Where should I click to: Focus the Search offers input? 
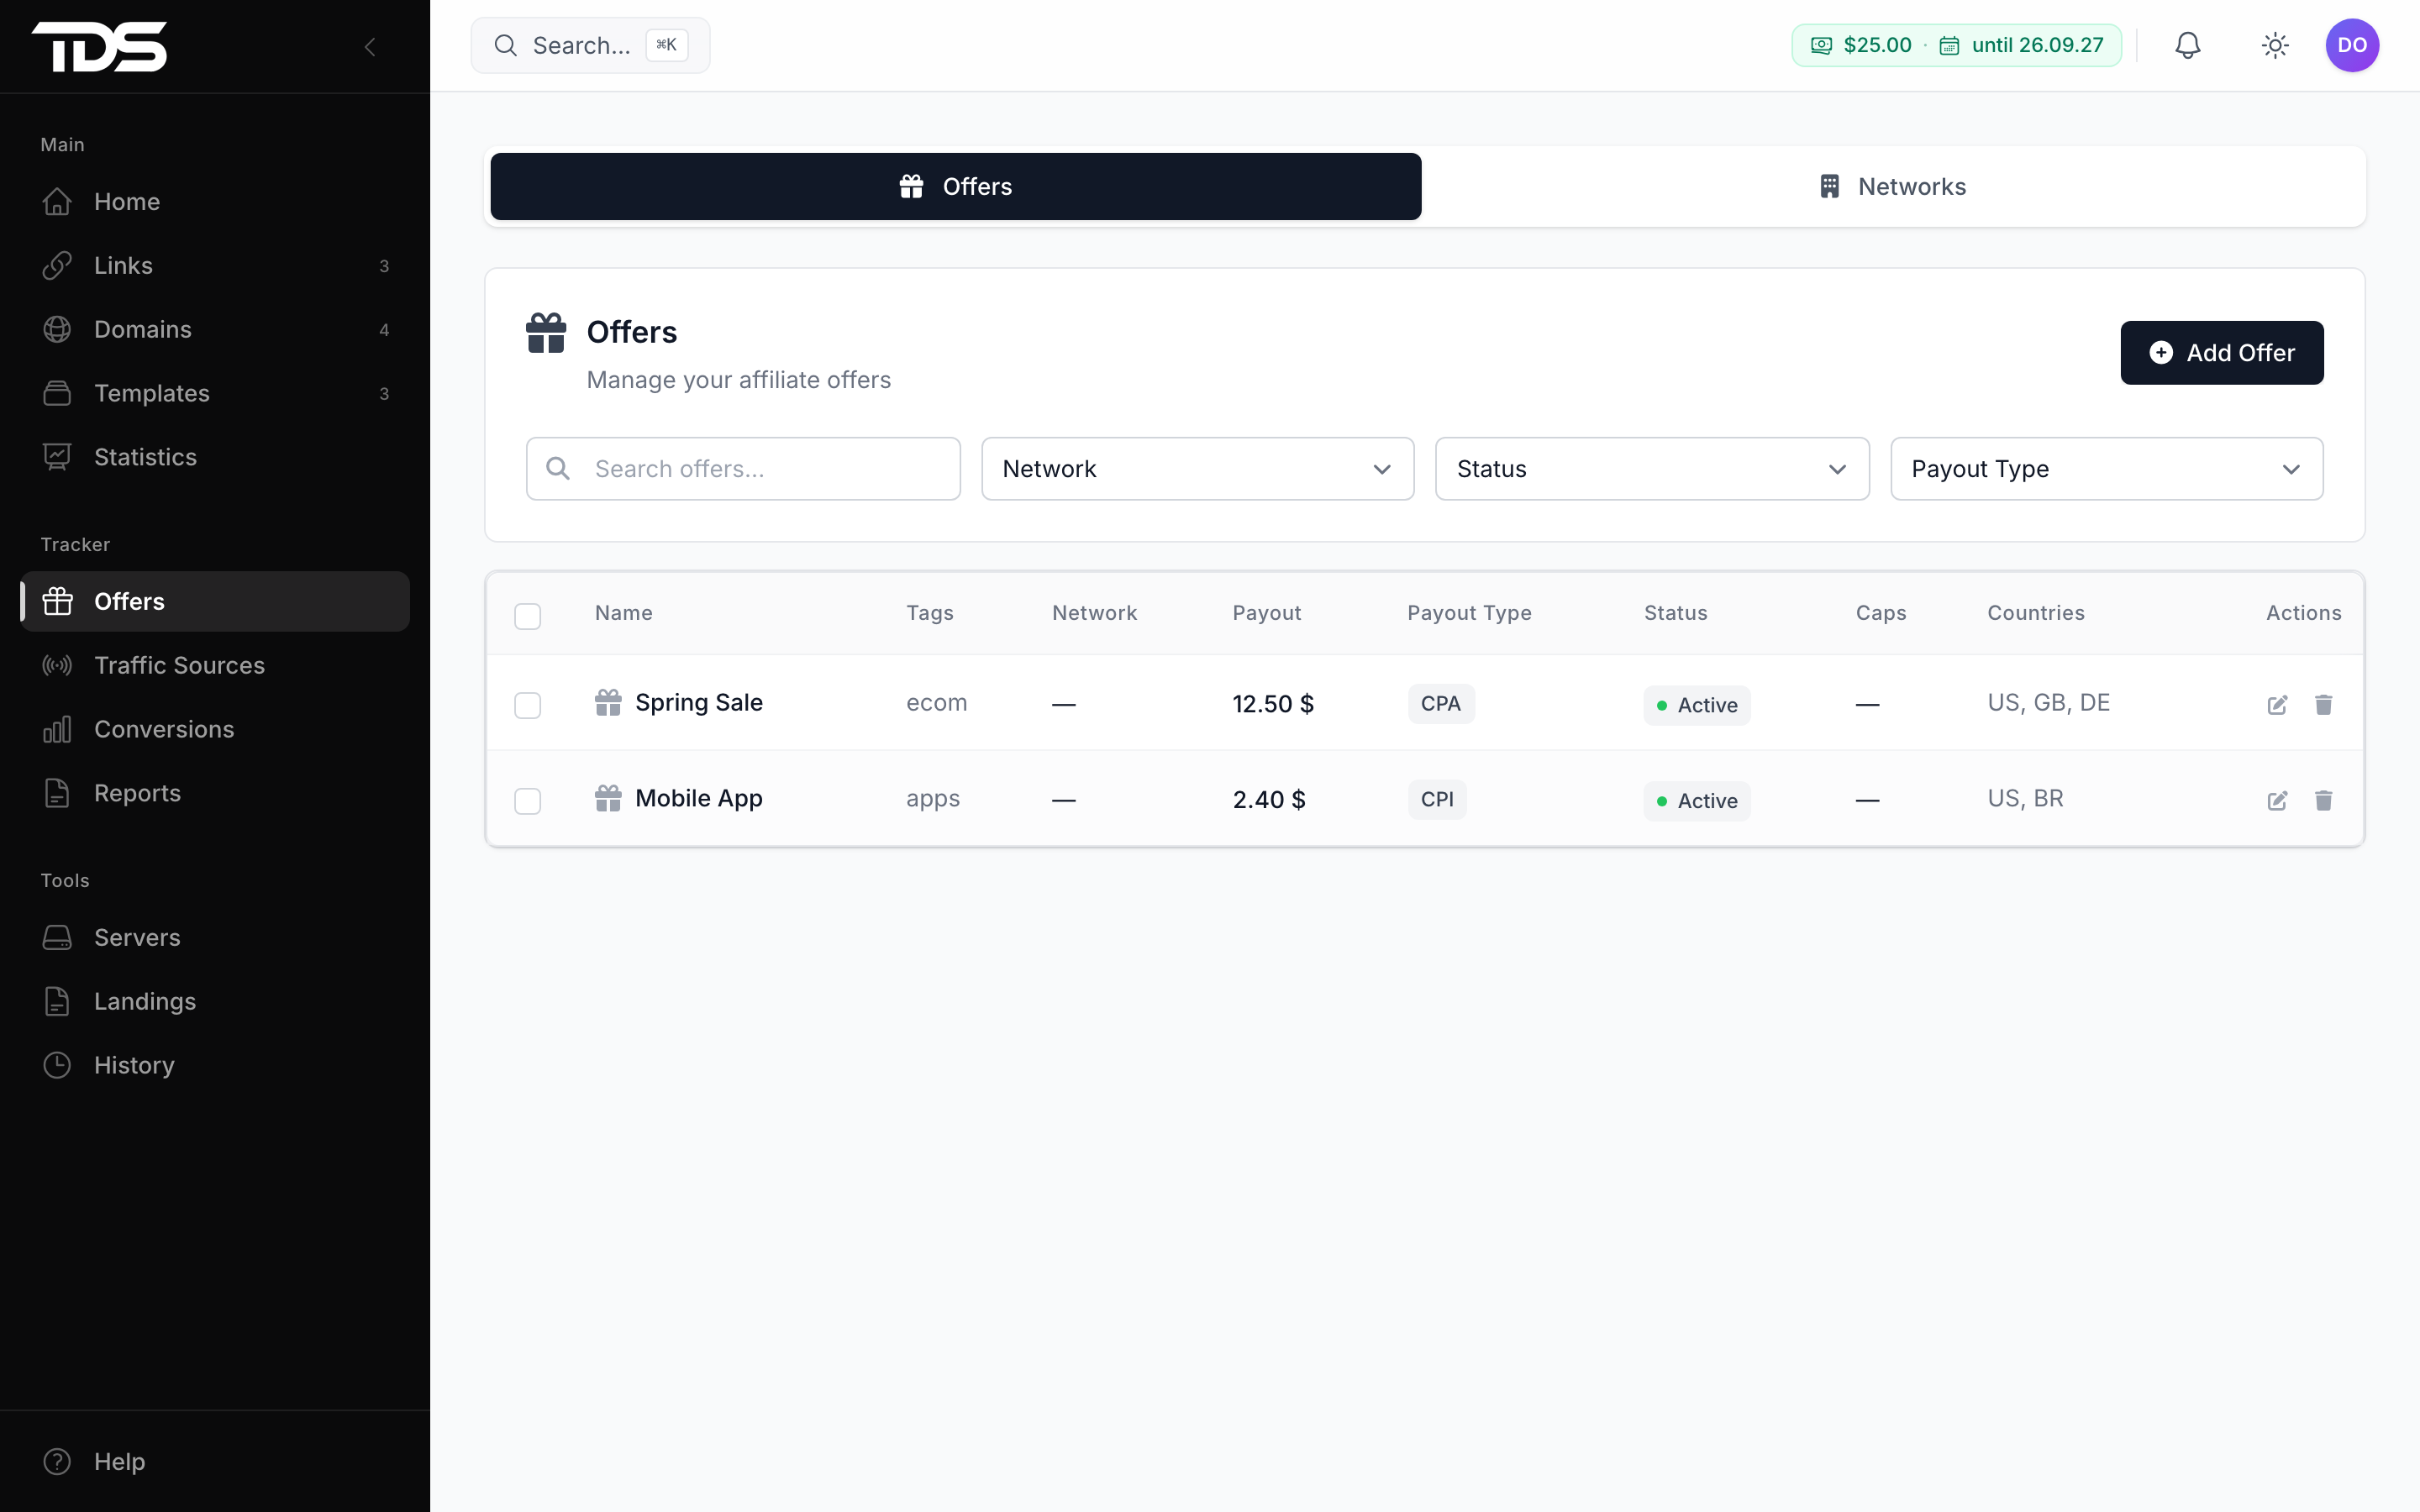743,468
